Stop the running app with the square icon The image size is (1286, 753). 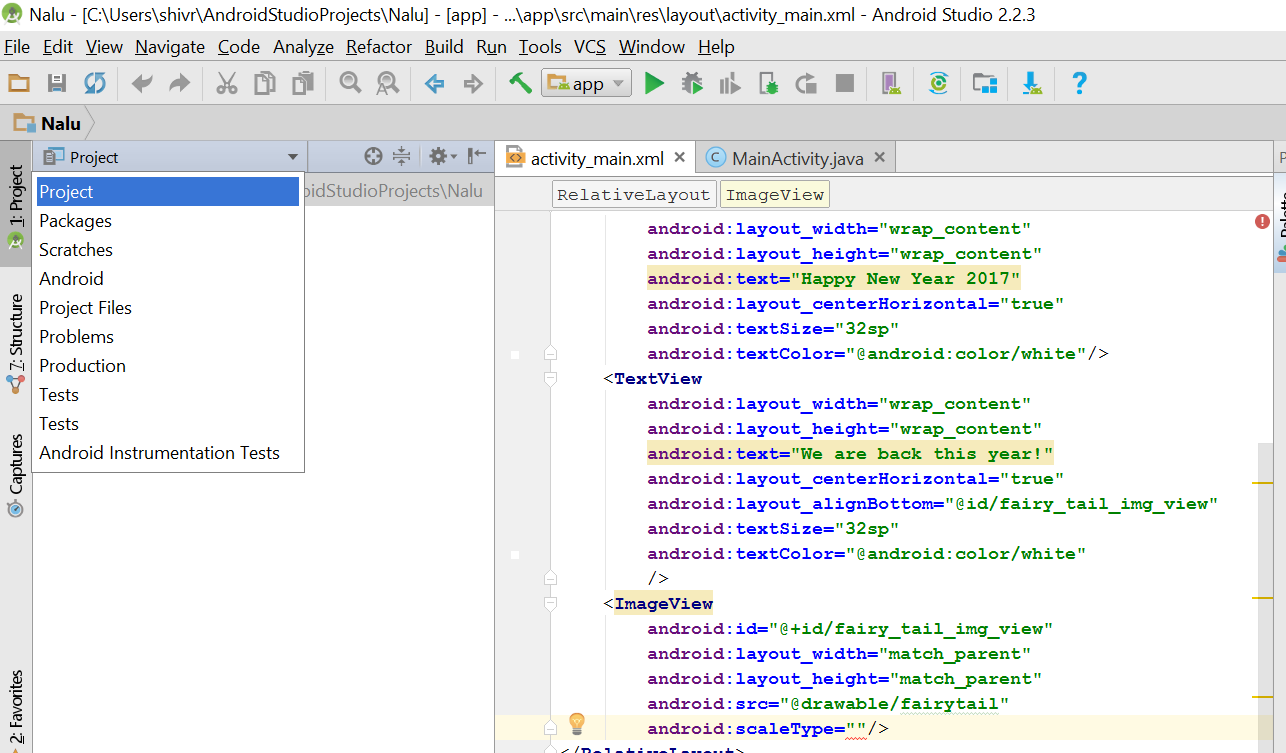coord(845,84)
